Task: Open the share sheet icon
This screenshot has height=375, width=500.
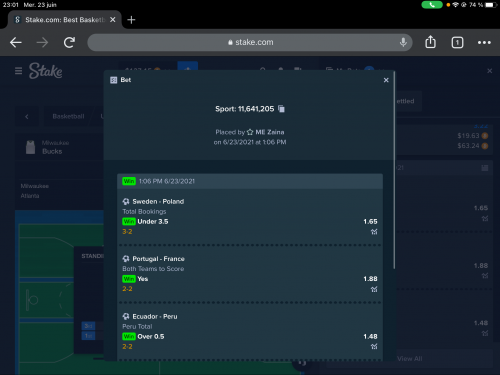Action: (x=430, y=42)
